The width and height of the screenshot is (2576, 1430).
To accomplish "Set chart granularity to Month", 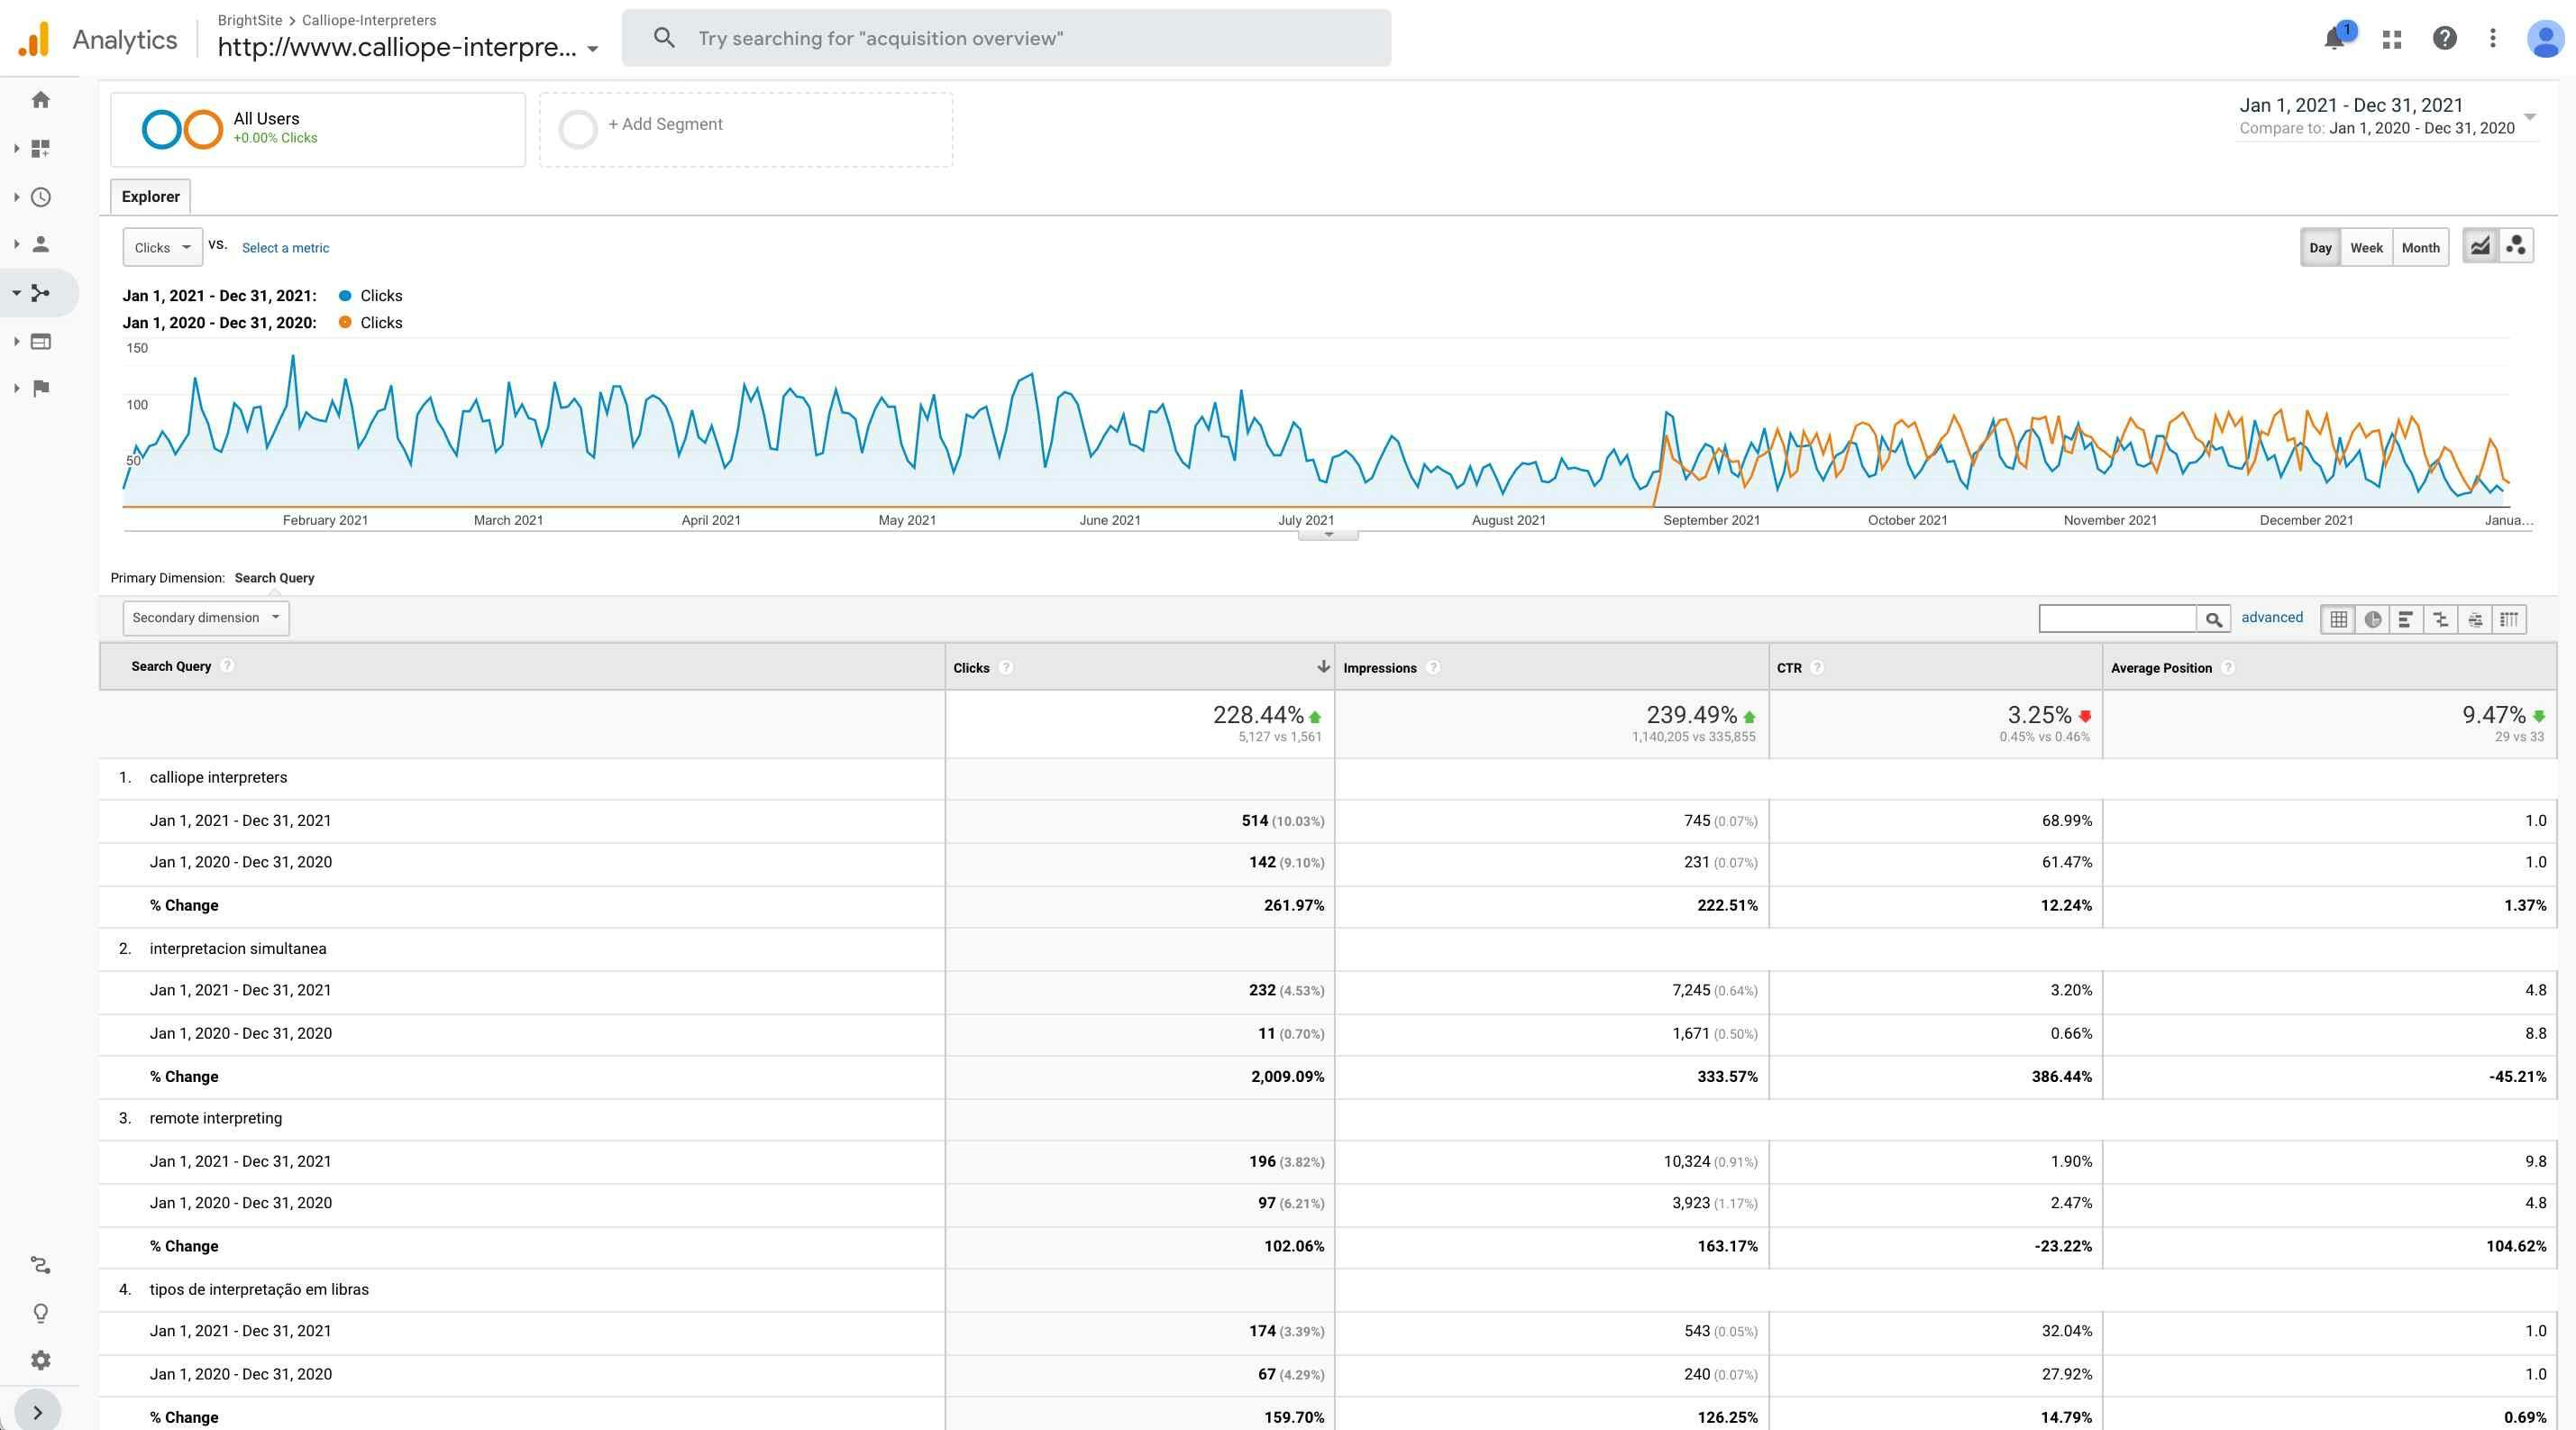I will (2420, 248).
